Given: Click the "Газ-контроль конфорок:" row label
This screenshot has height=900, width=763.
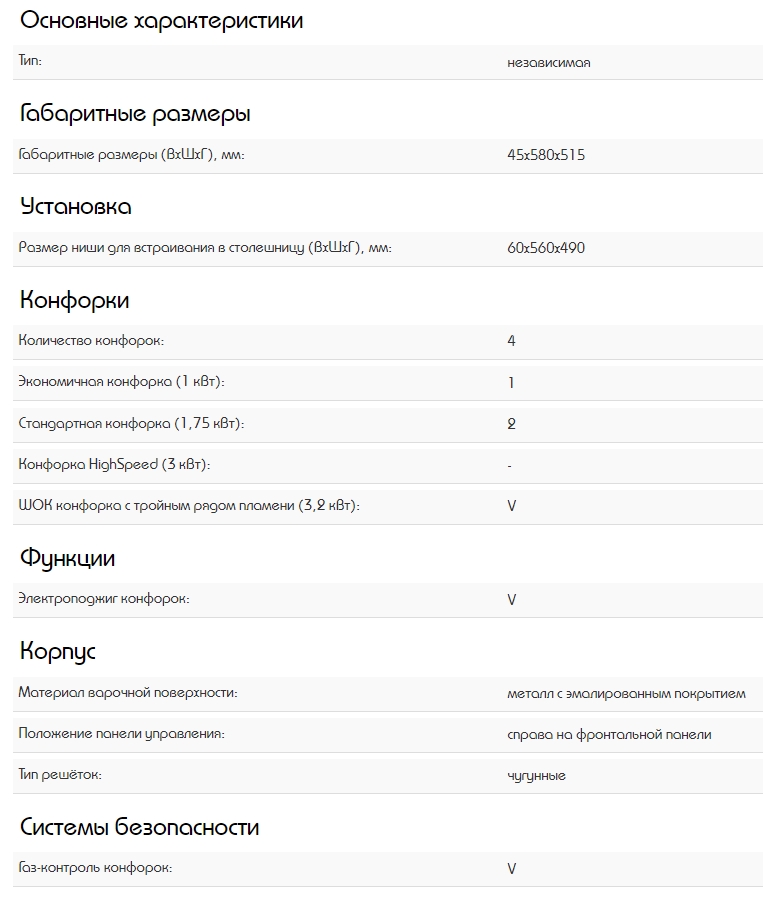Looking at the screenshot, I should point(95,868).
